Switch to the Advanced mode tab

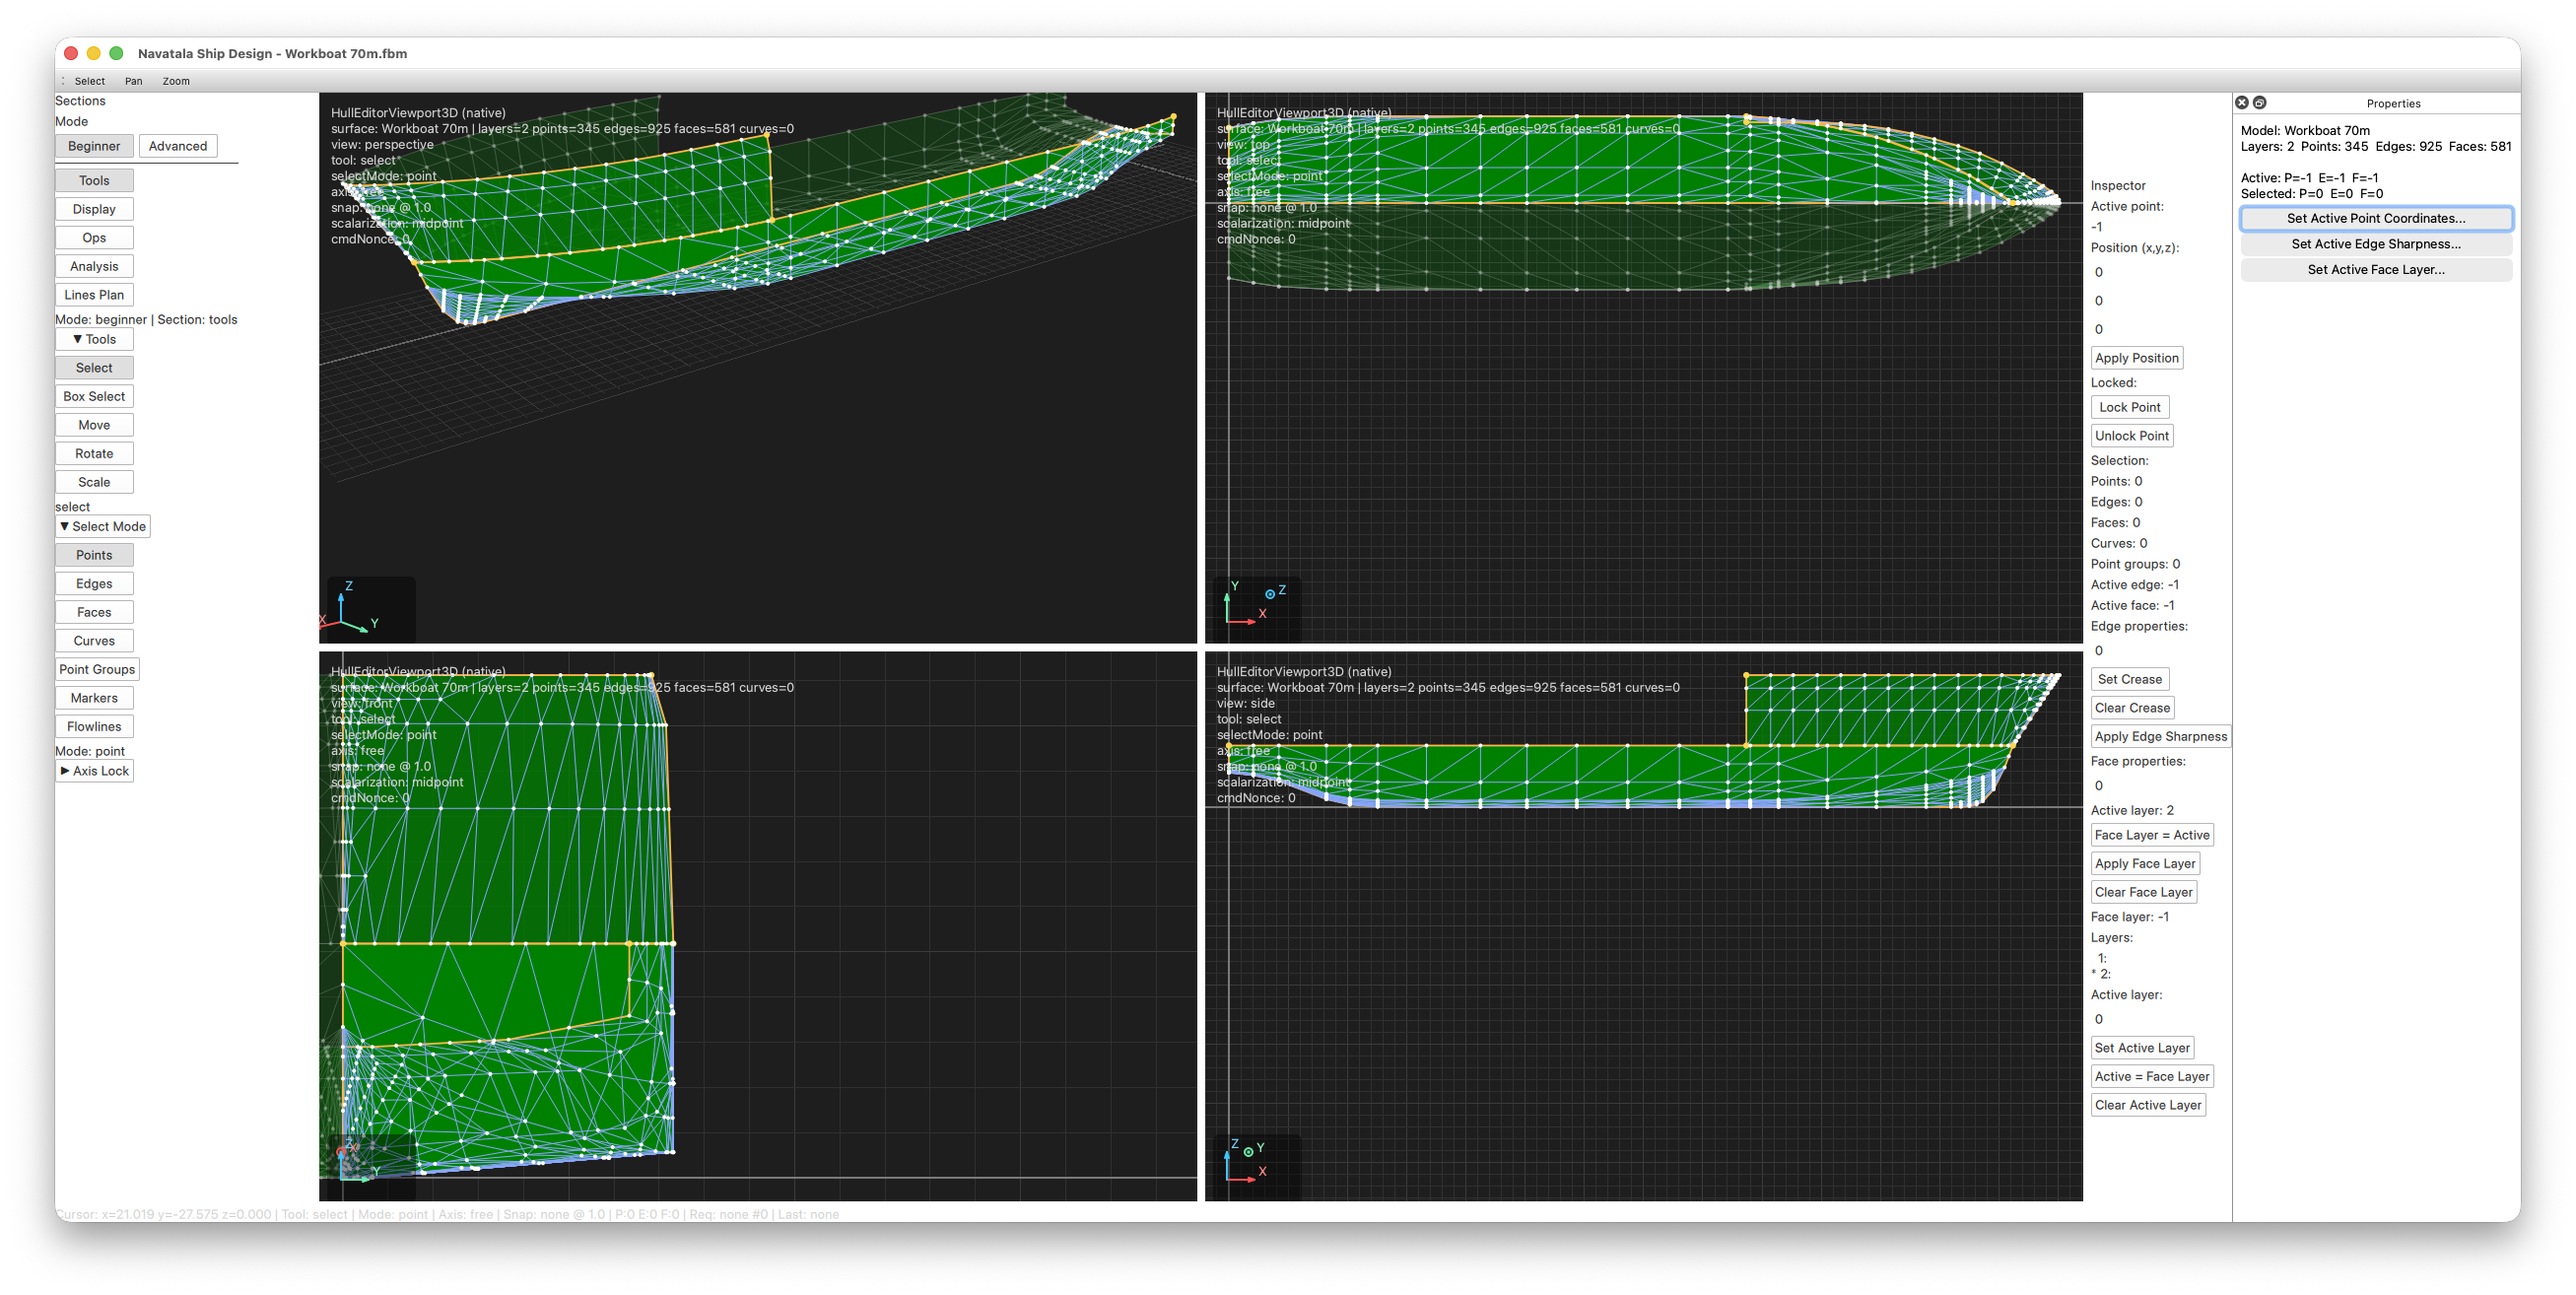click(x=178, y=145)
